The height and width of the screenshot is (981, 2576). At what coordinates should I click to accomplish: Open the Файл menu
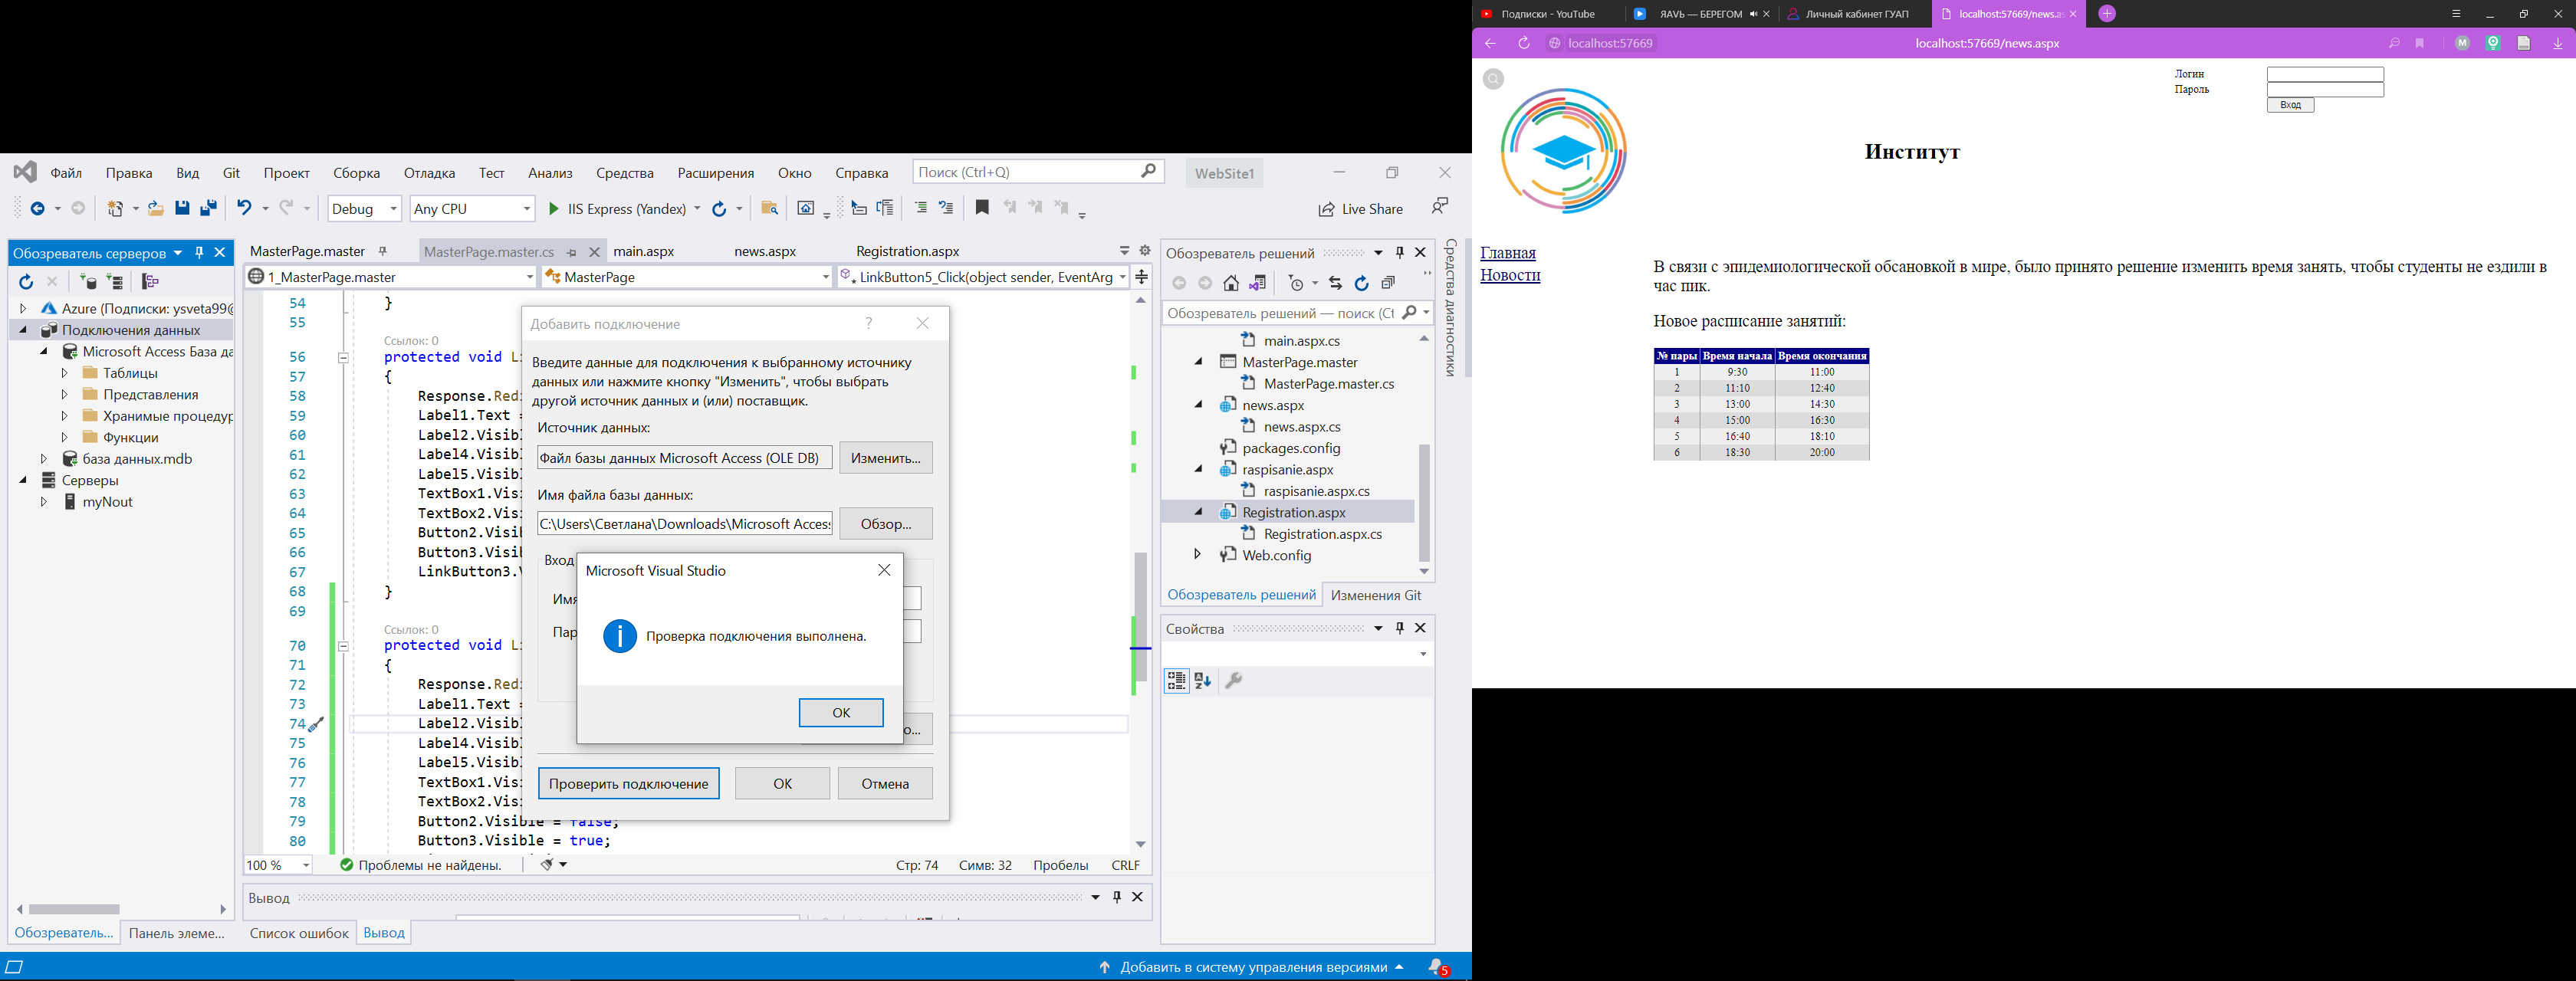click(x=67, y=173)
